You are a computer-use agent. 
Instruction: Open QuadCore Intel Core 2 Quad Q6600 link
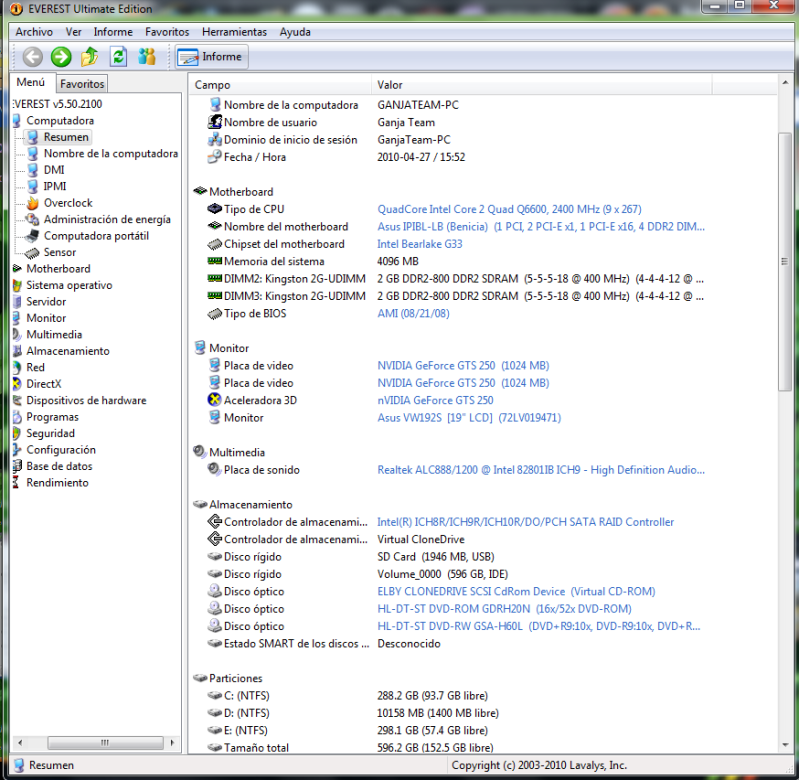pyautogui.click(x=509, y=209)
